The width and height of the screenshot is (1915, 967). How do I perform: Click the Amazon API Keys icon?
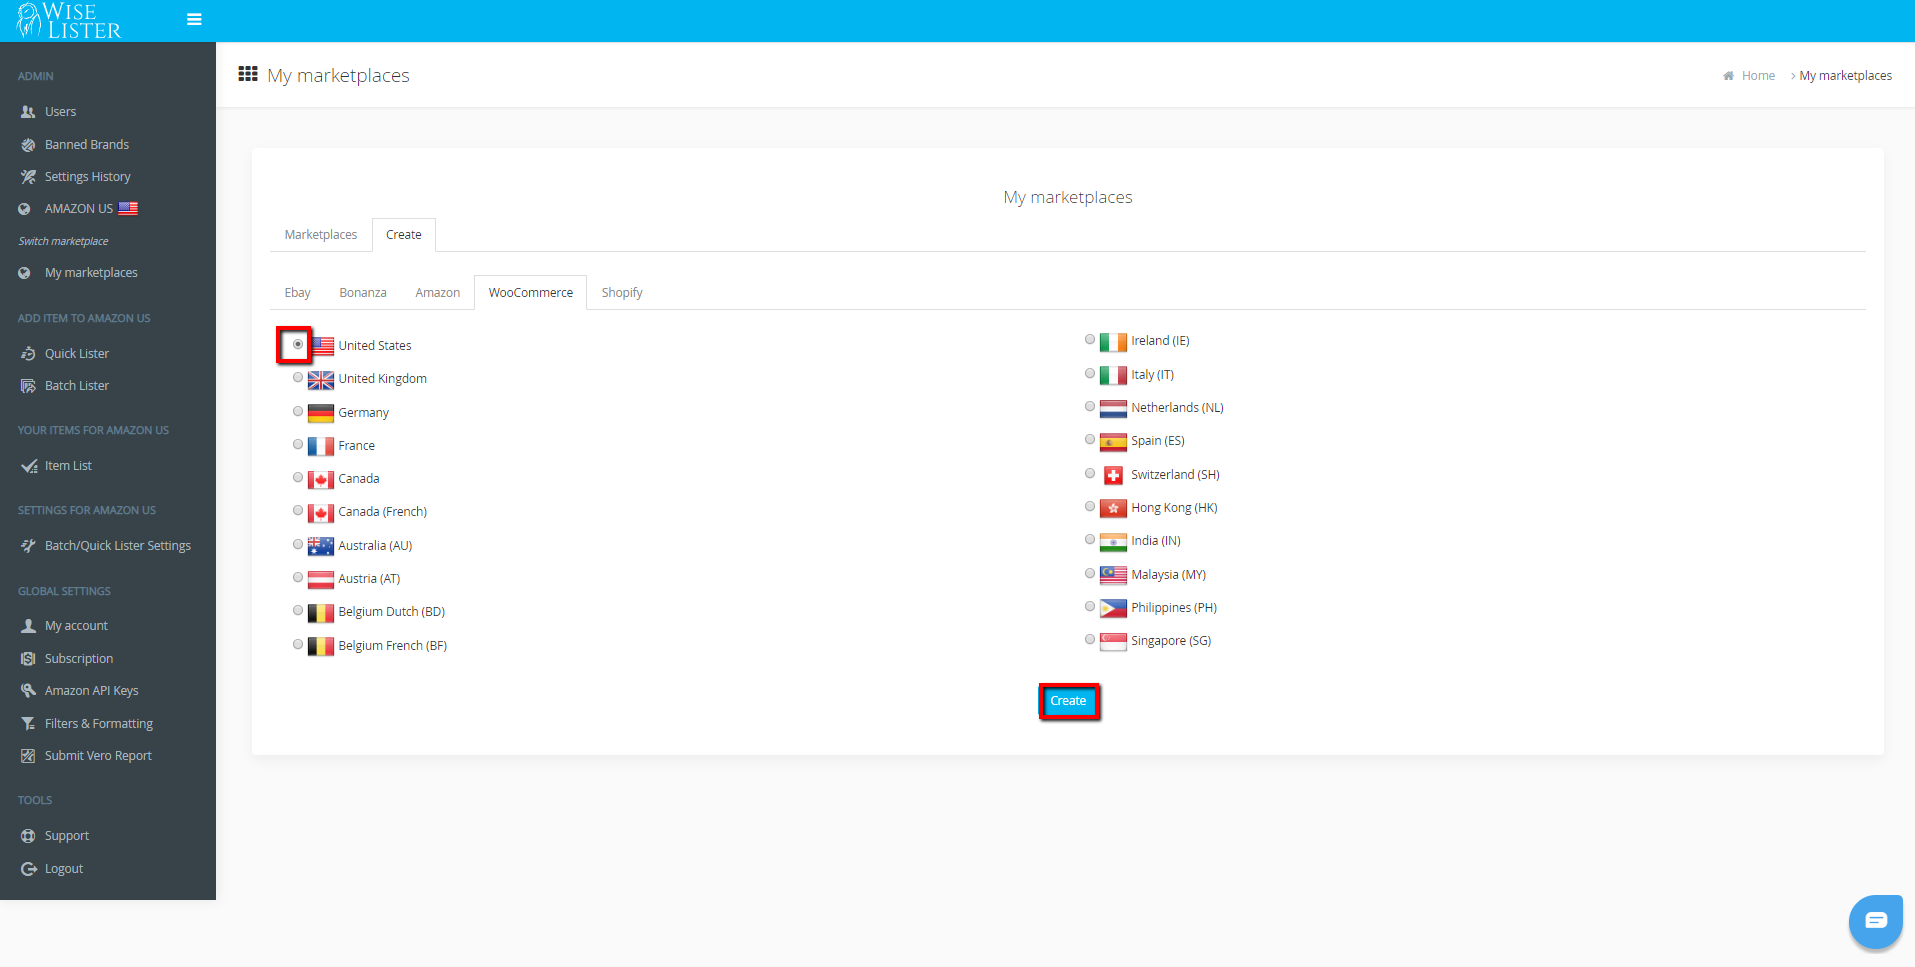[28, 691]
